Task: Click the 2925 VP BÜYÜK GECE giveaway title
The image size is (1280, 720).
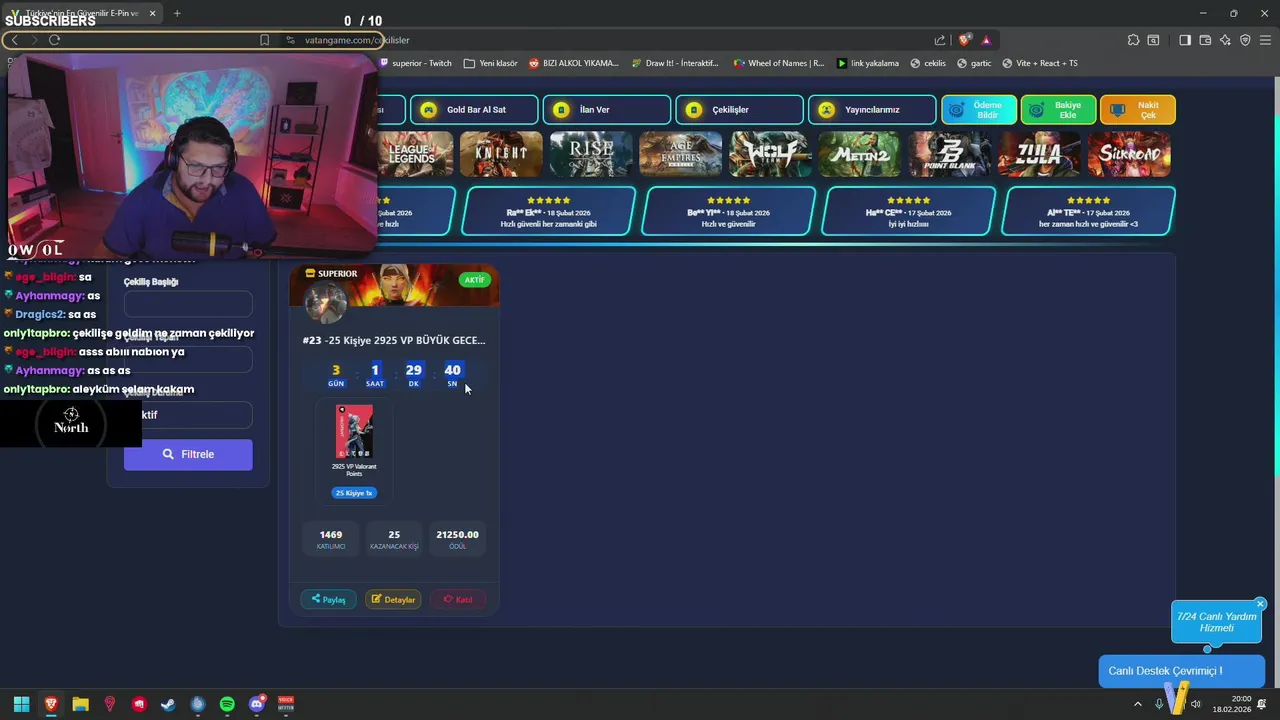Action: [394, 340]
